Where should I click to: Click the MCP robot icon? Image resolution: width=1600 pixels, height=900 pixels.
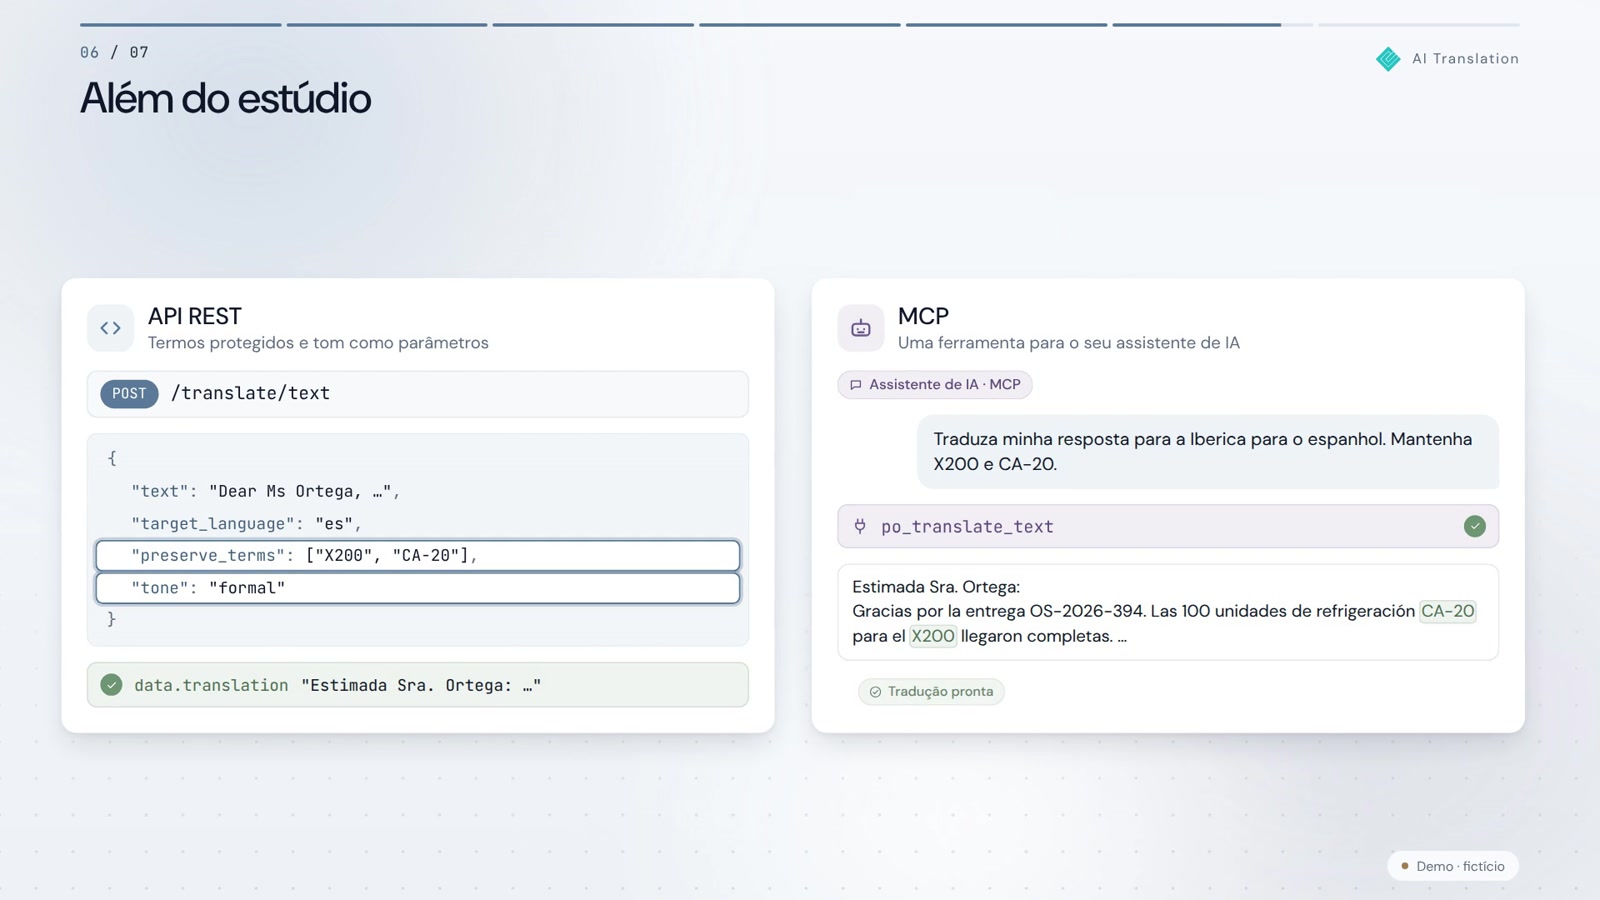pyautogui.click(x=860, y=328)
